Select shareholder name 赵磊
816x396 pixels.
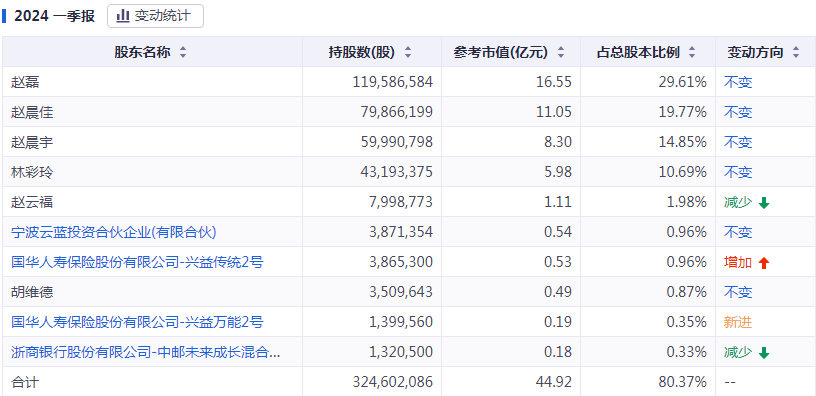tap(25, 82)
